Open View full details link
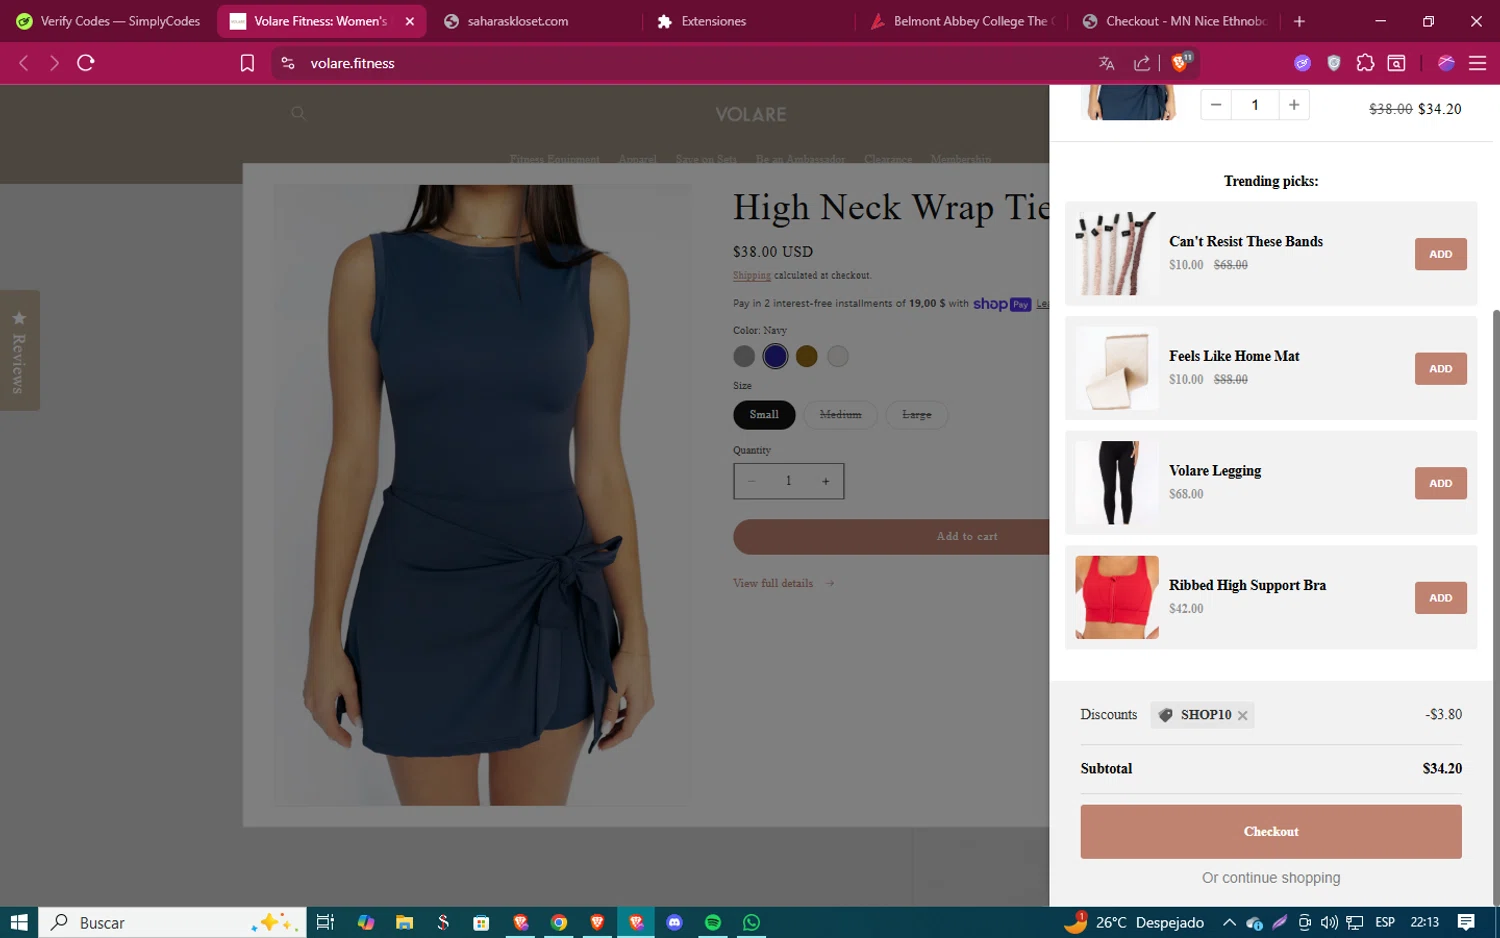1500x938 pixels. 783,583
